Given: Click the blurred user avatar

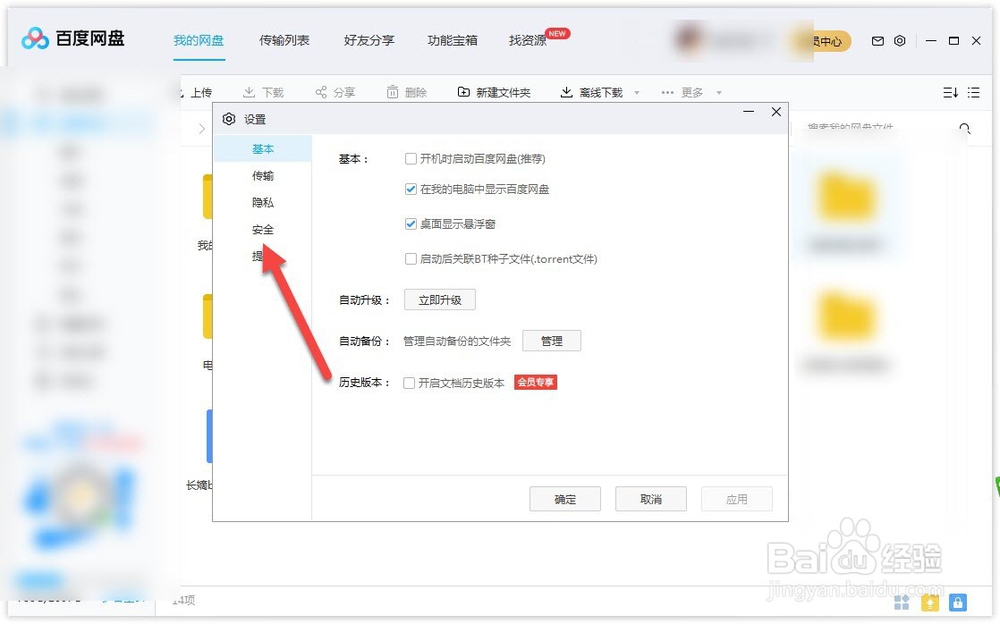Looking at the screenshot, I should pyautogui.click(x=689, y=40).
